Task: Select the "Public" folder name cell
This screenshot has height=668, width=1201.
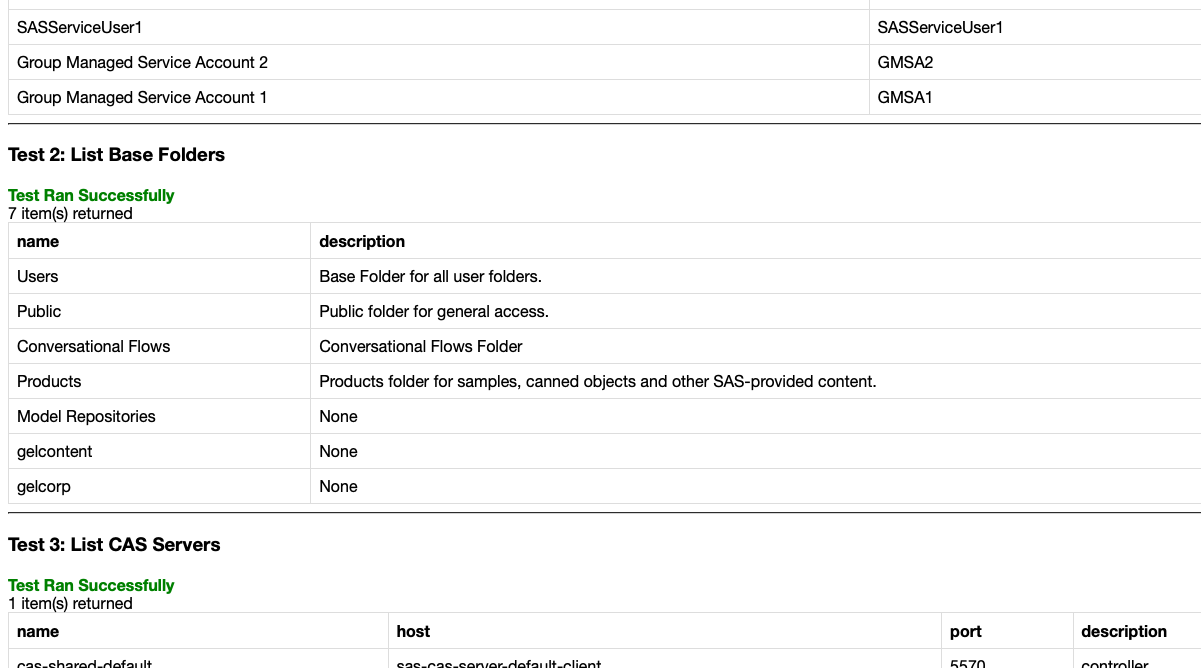Action: (39, 311)
